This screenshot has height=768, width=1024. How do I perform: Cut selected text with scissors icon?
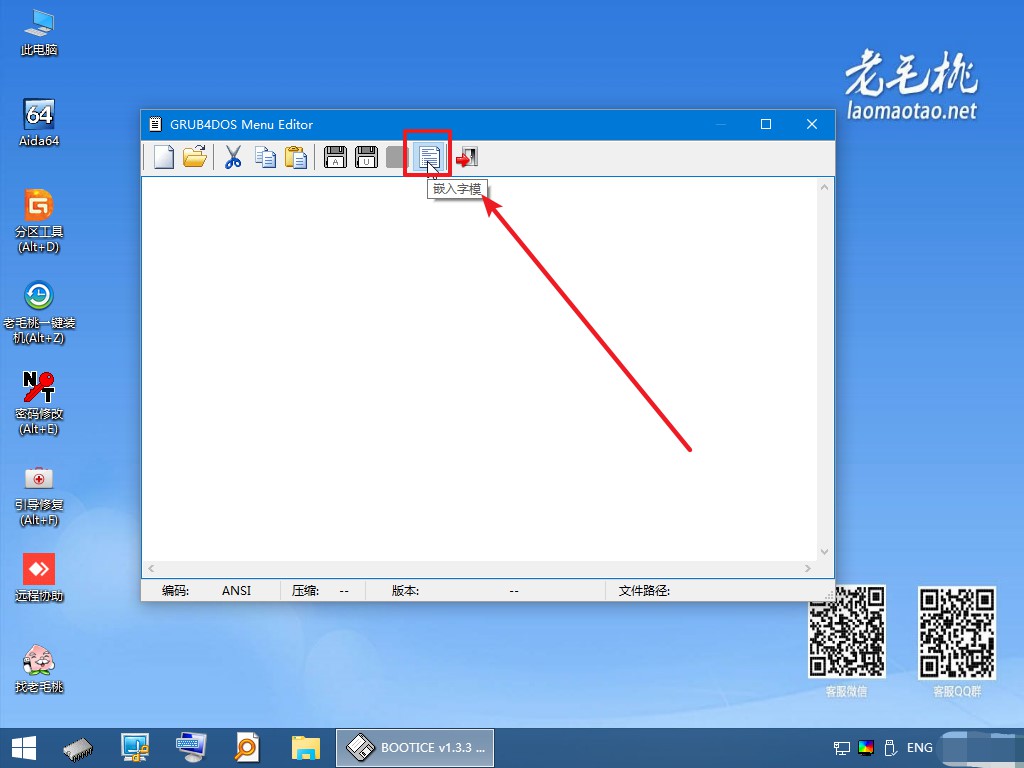[233, 157]
